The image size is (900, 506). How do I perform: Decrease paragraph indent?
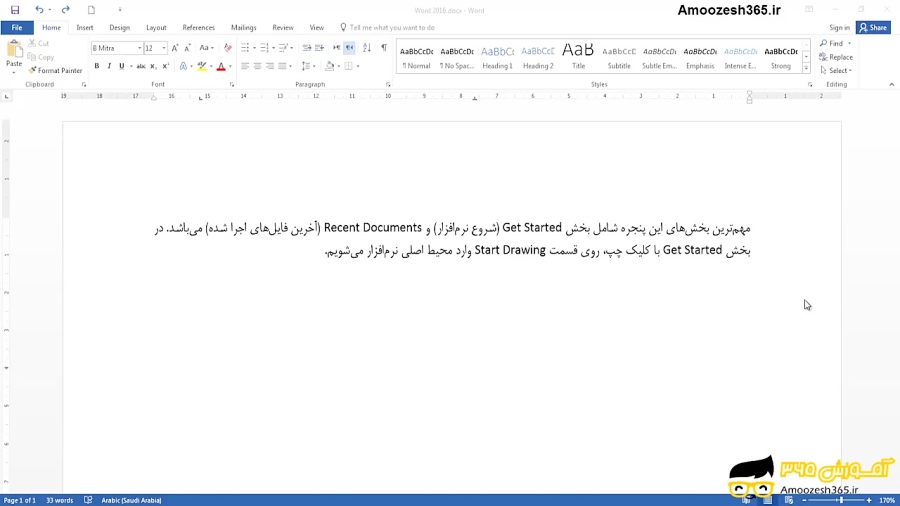pos(307,48)
